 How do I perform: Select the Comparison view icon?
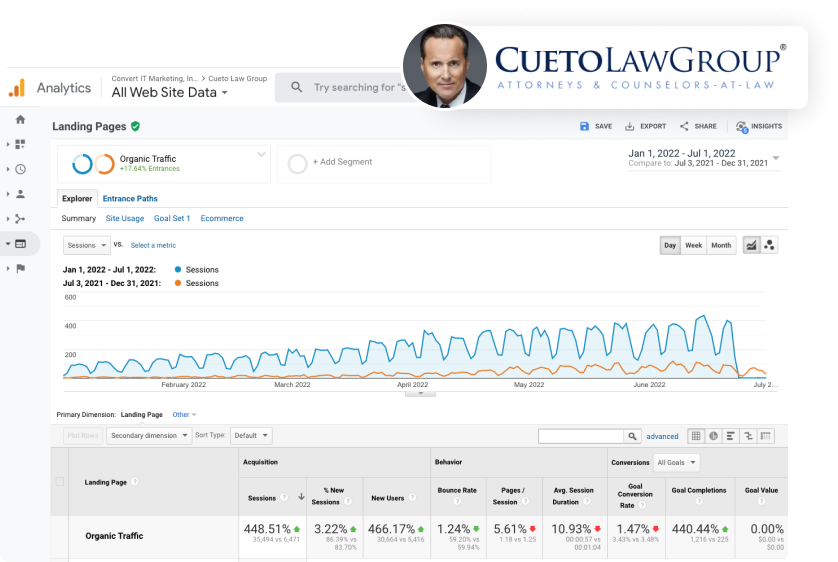coord(748,436)
